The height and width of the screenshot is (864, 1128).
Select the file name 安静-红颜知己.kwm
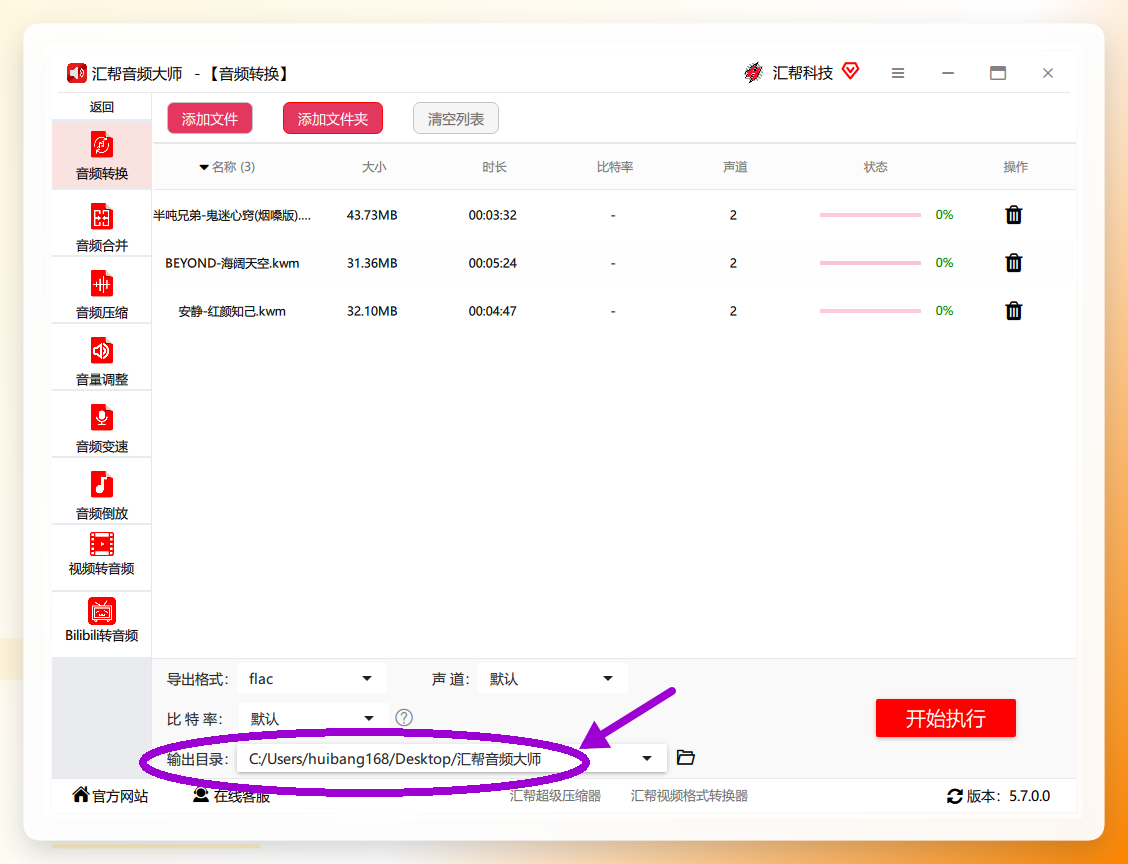coord(232,312)
